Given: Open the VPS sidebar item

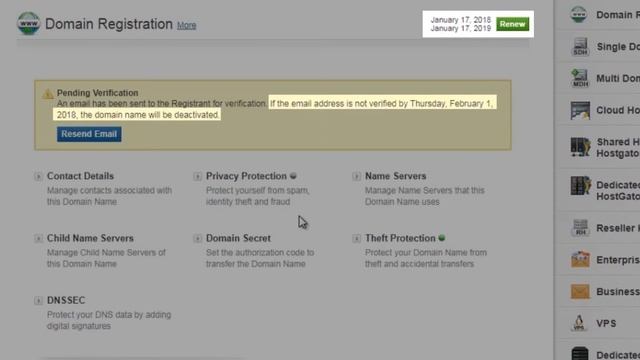Looking at the screenshot, I should [606, 323].
